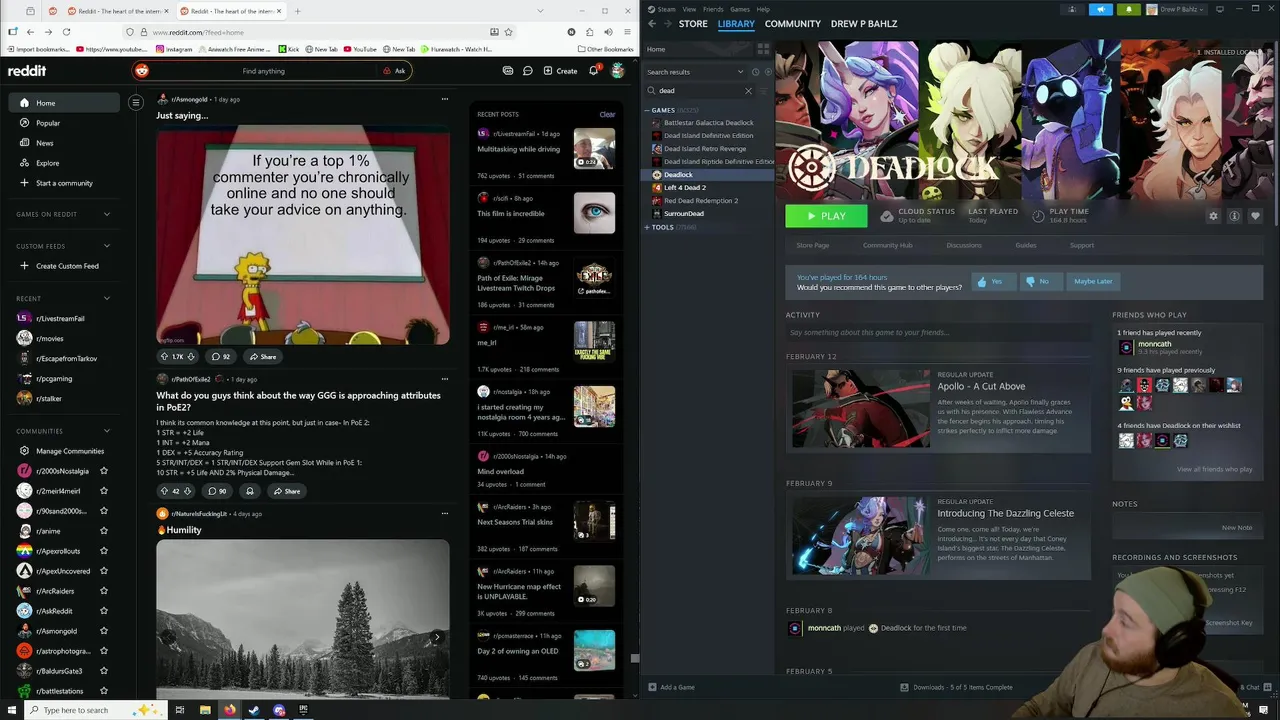This screenshot has height=720, width=1280.
Task: Clear Steam library search text
Action: (748, 91)
